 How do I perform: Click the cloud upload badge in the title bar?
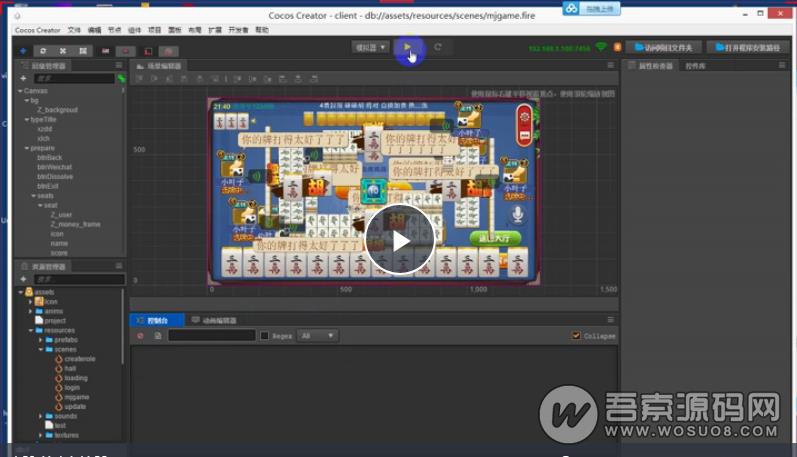(591, 9)
